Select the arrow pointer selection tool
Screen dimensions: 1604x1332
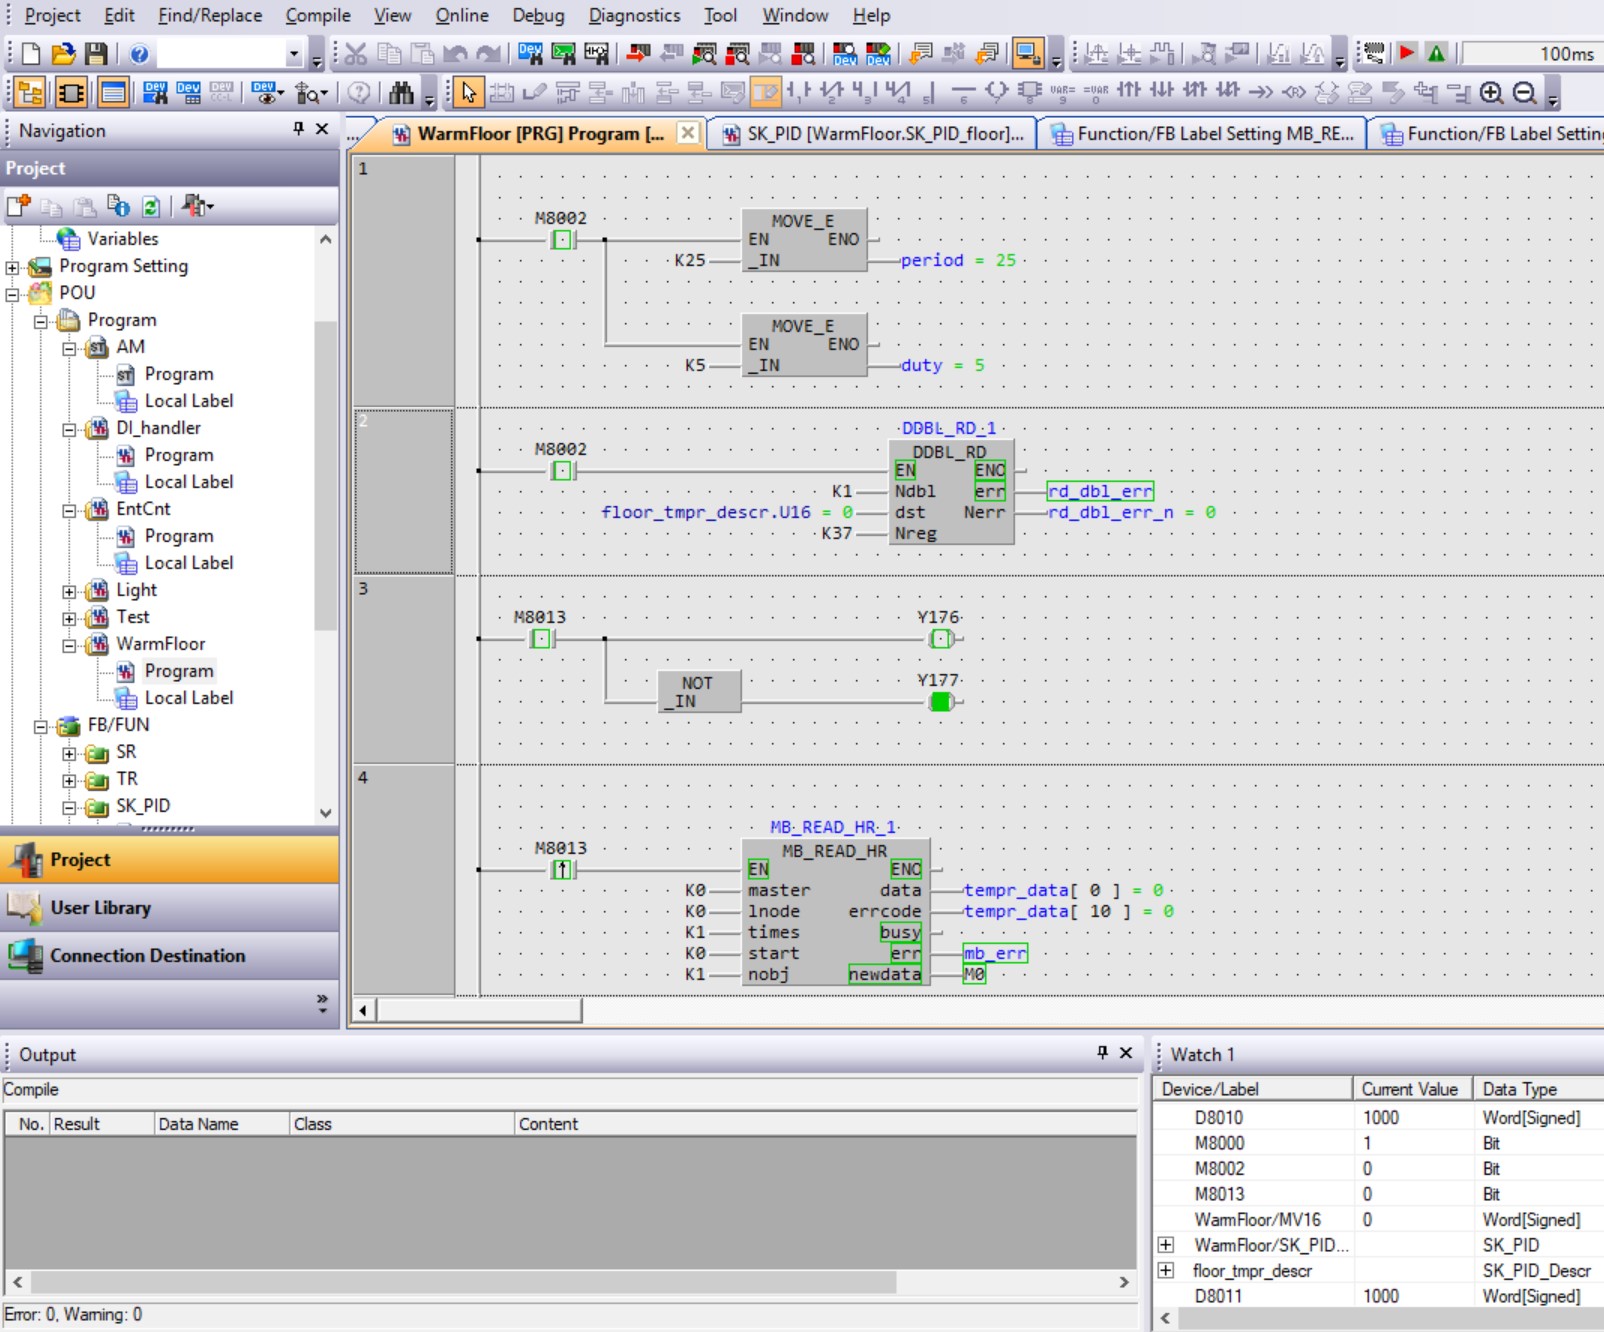[x=468, y=93]
